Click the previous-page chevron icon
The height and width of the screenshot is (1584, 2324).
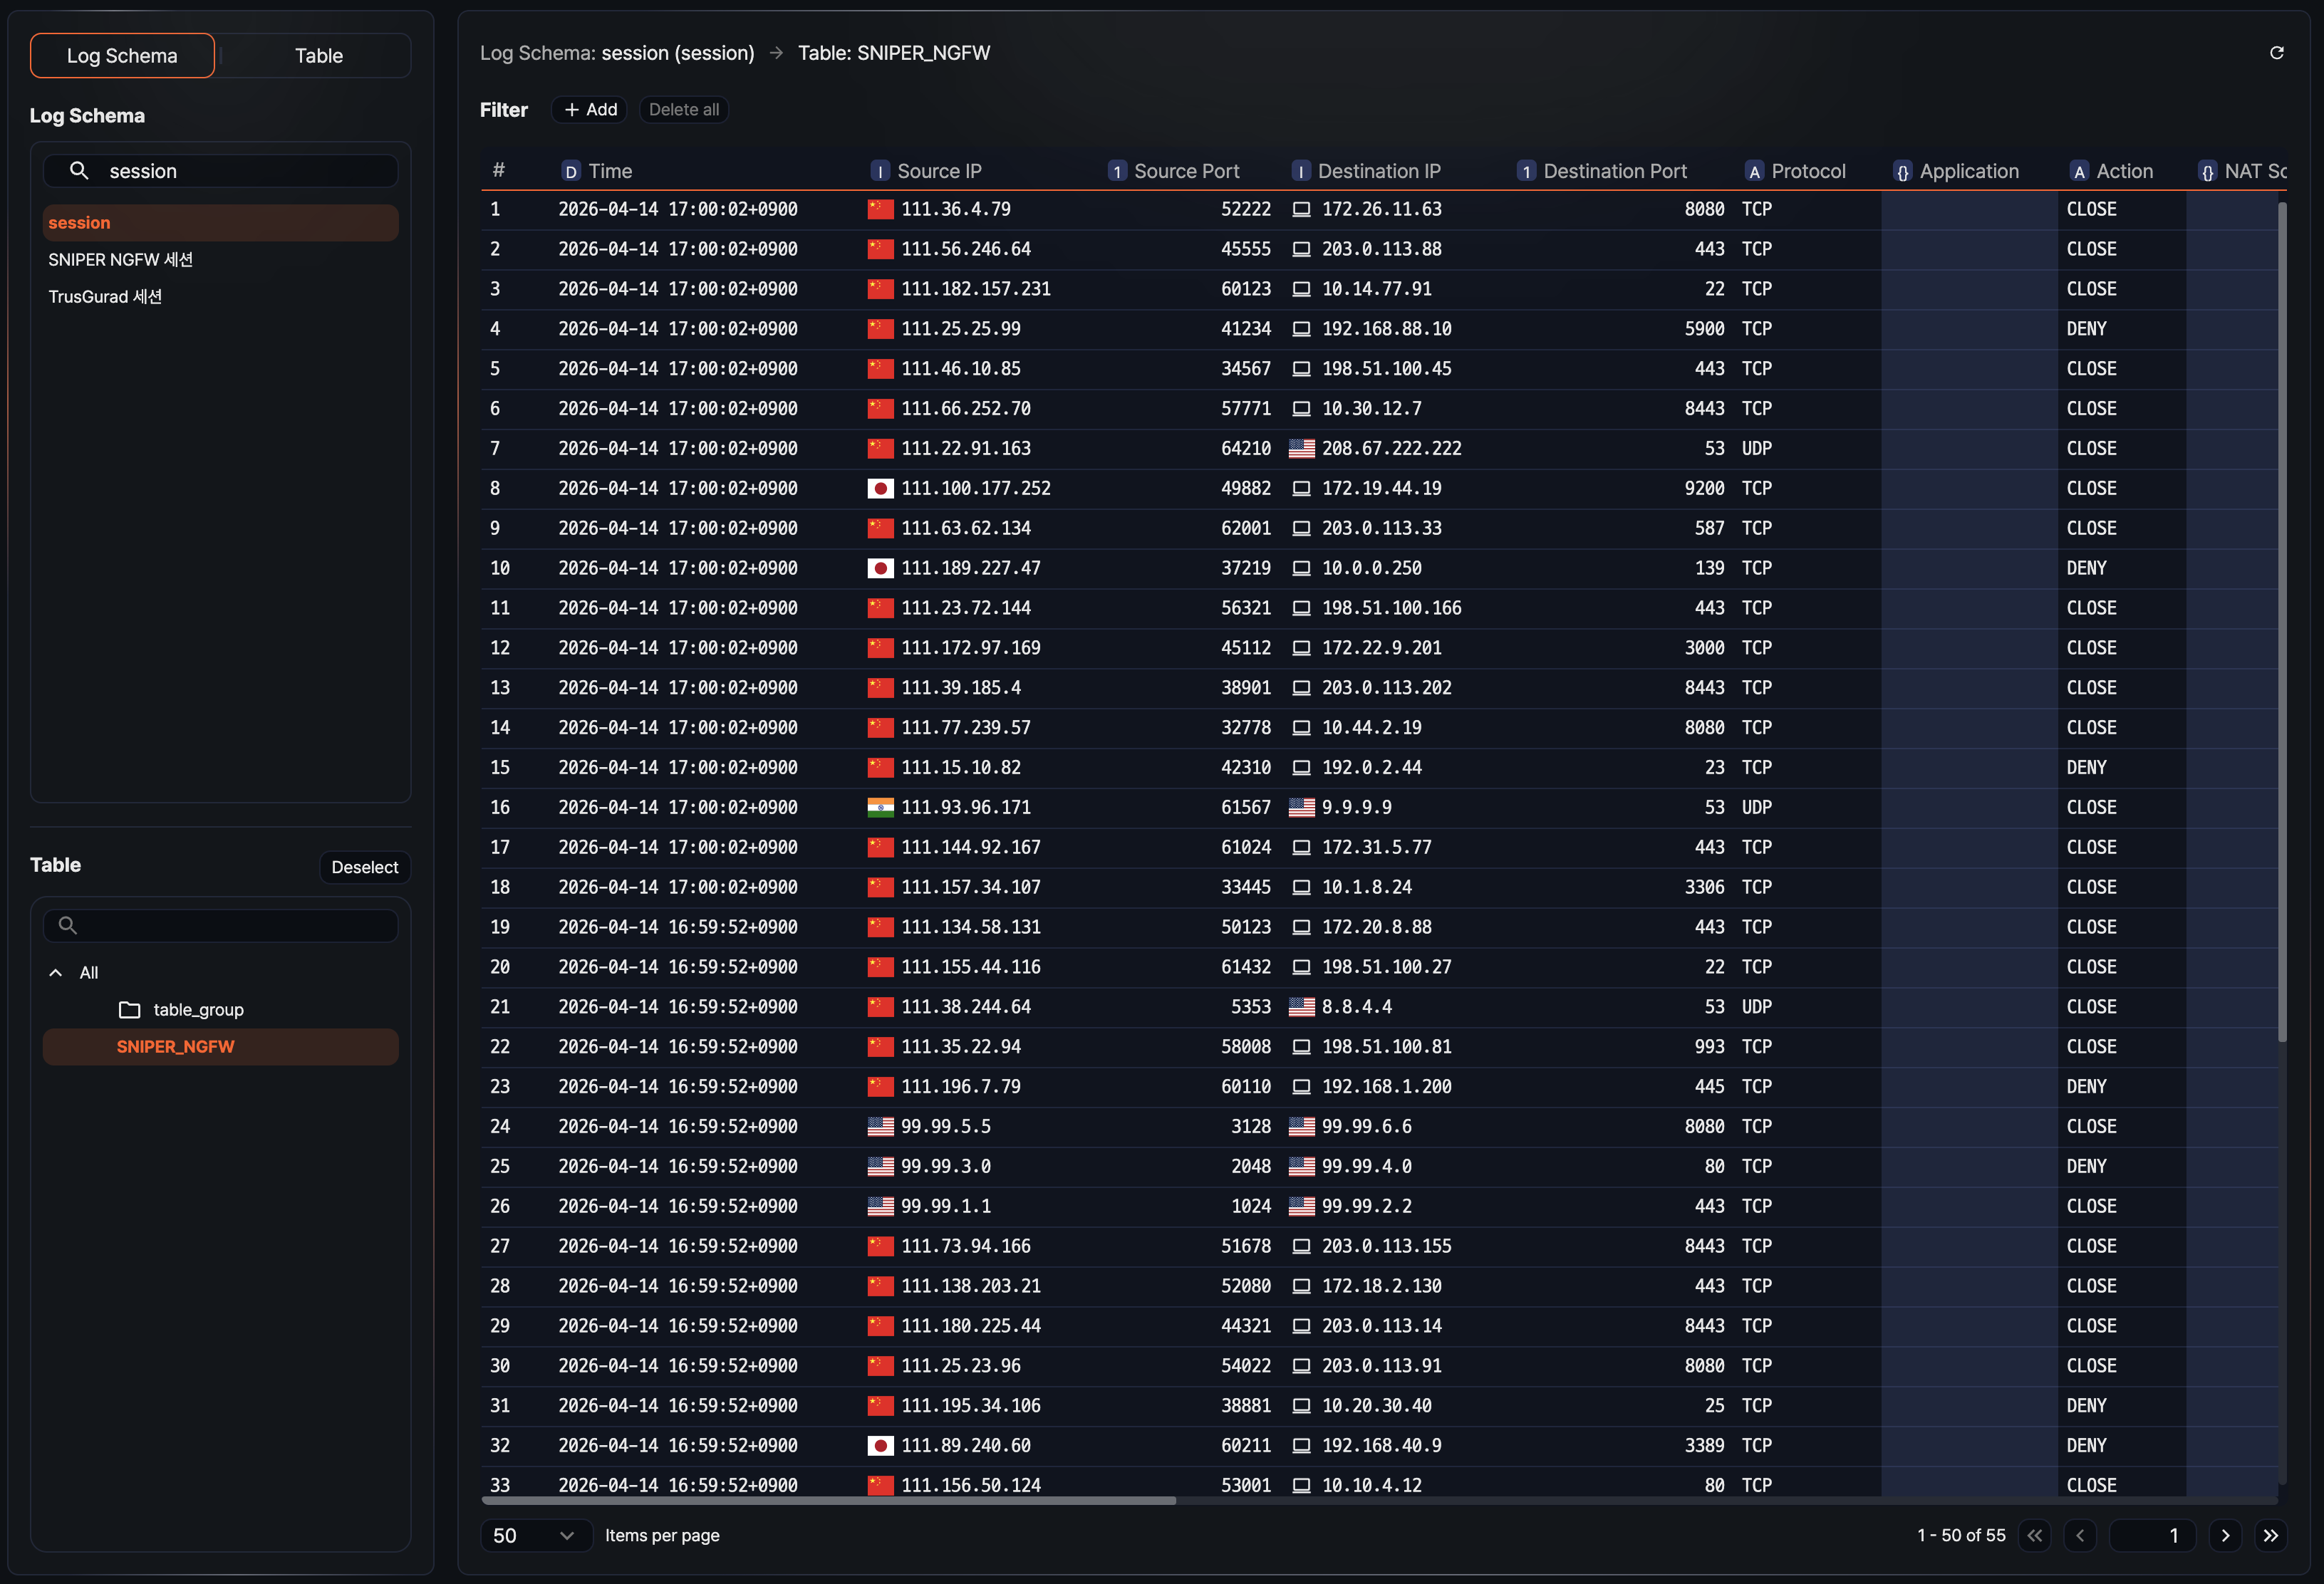(2081, 1535)
